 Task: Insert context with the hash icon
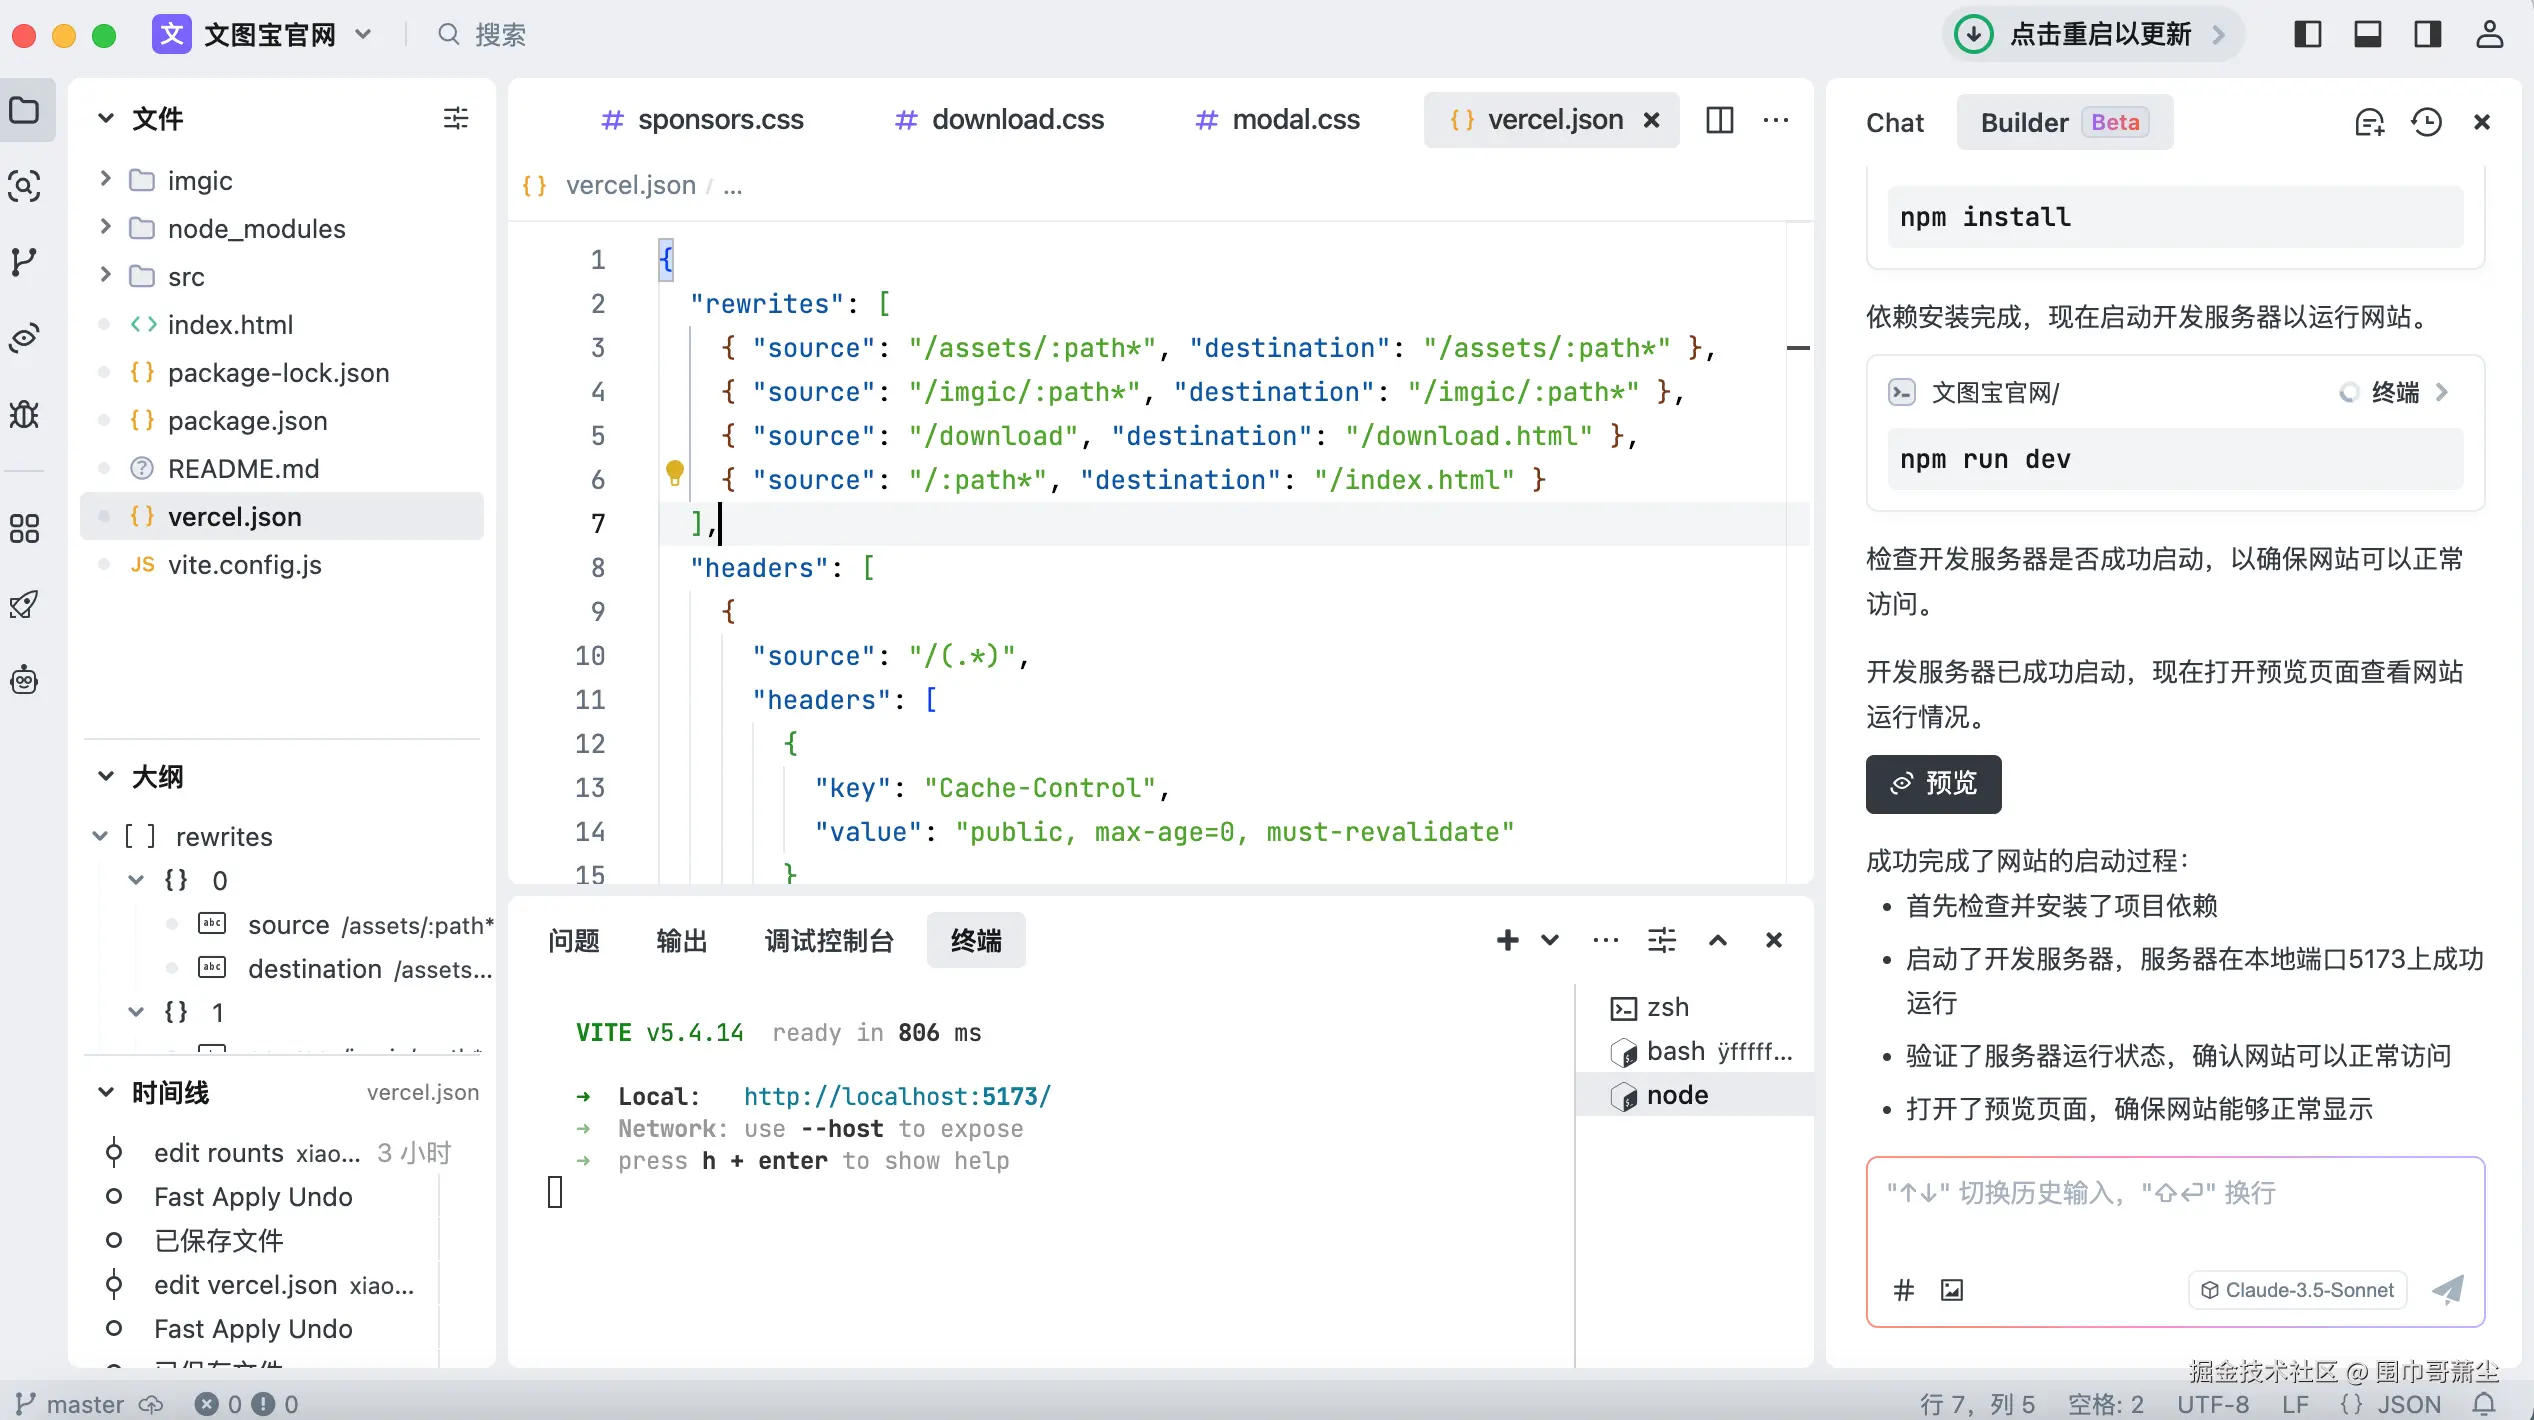pyautogui.click(x=1904, y=1290)
